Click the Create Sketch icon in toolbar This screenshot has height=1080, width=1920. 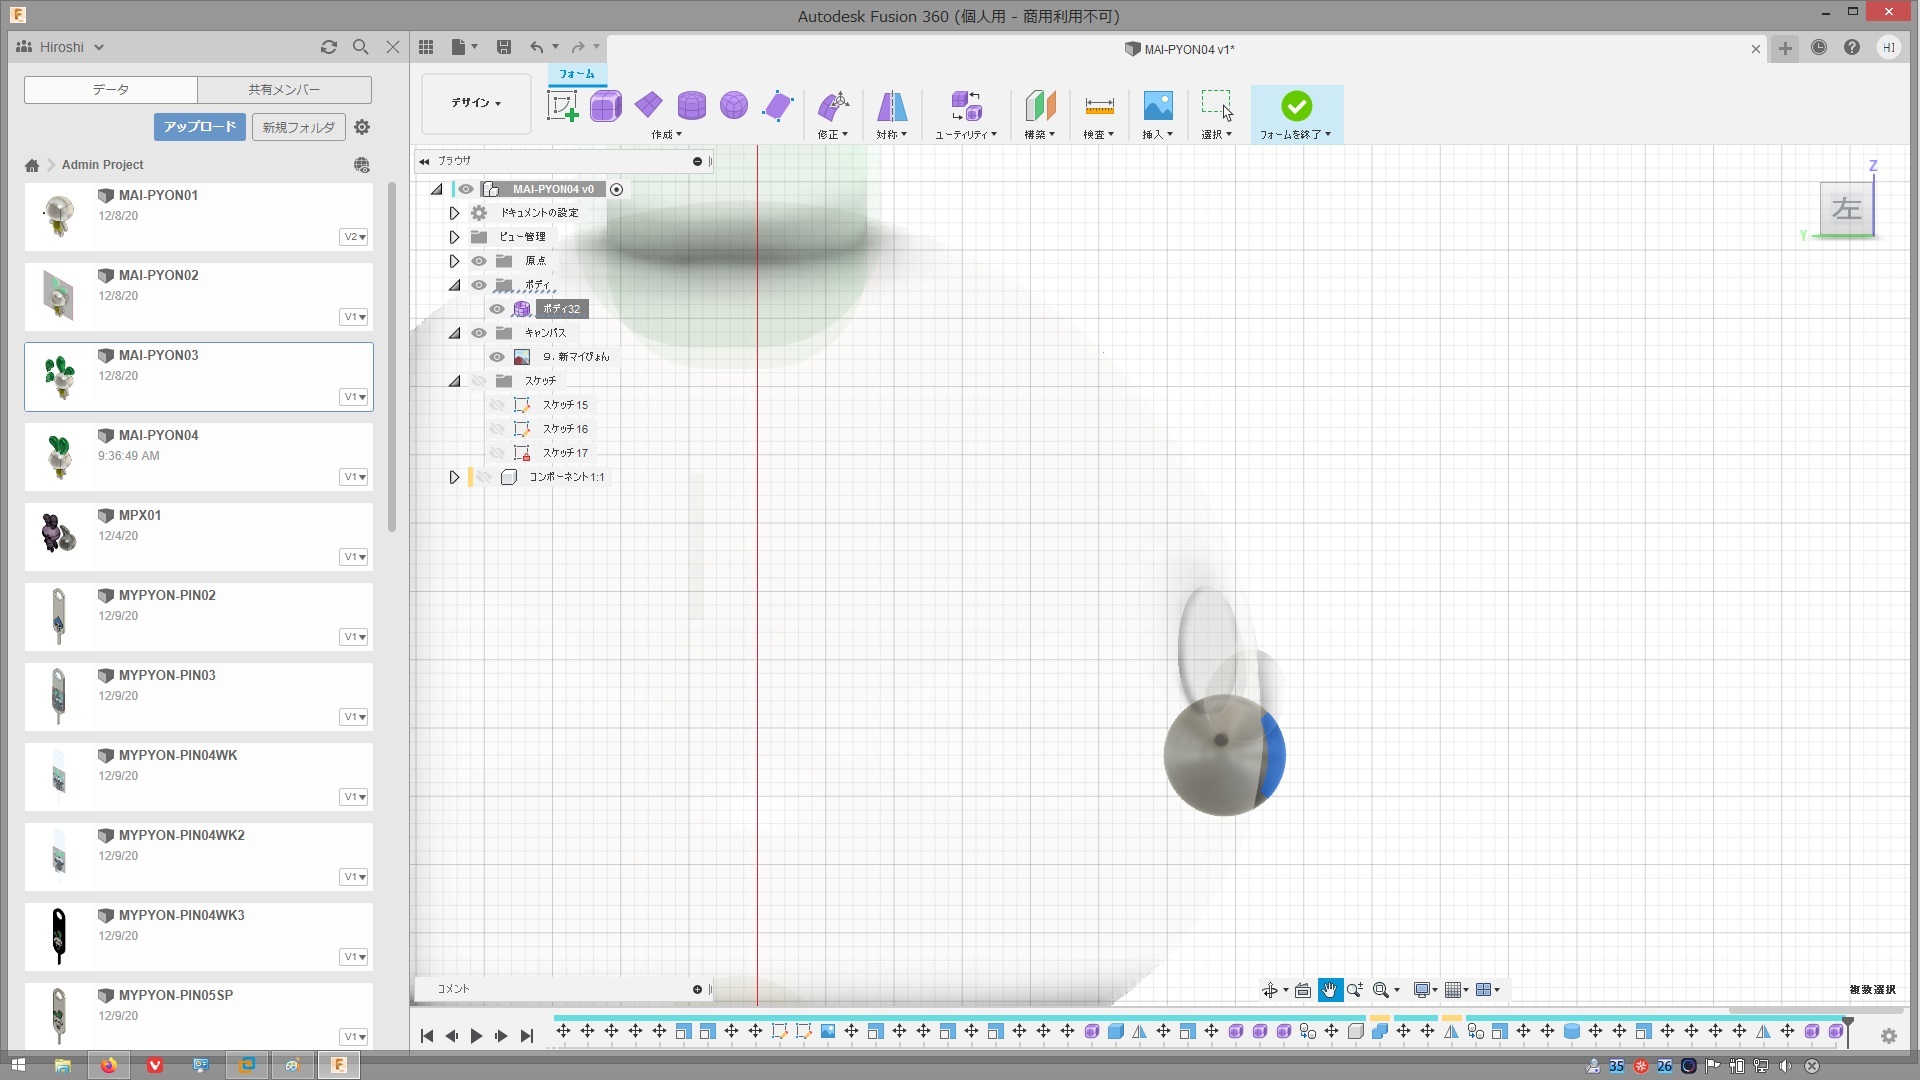562,106
